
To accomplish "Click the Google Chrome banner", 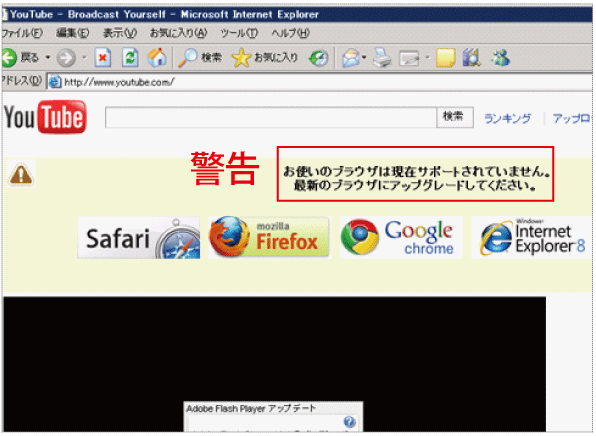I will [x=401, y=238].
